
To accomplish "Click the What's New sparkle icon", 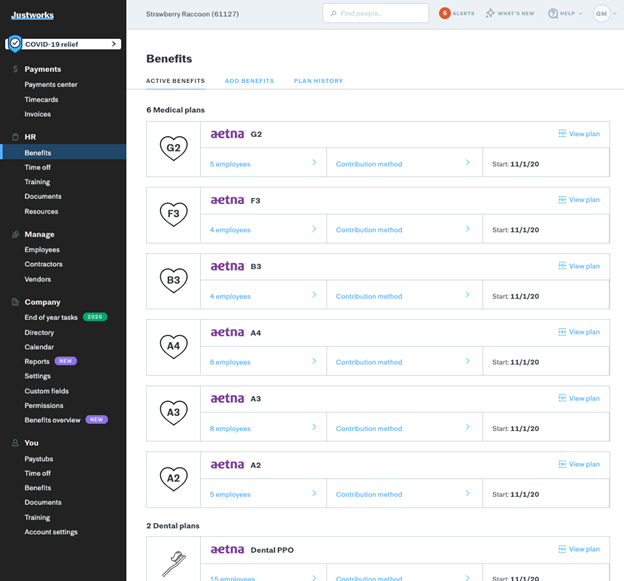I will (x=490, y=13).
